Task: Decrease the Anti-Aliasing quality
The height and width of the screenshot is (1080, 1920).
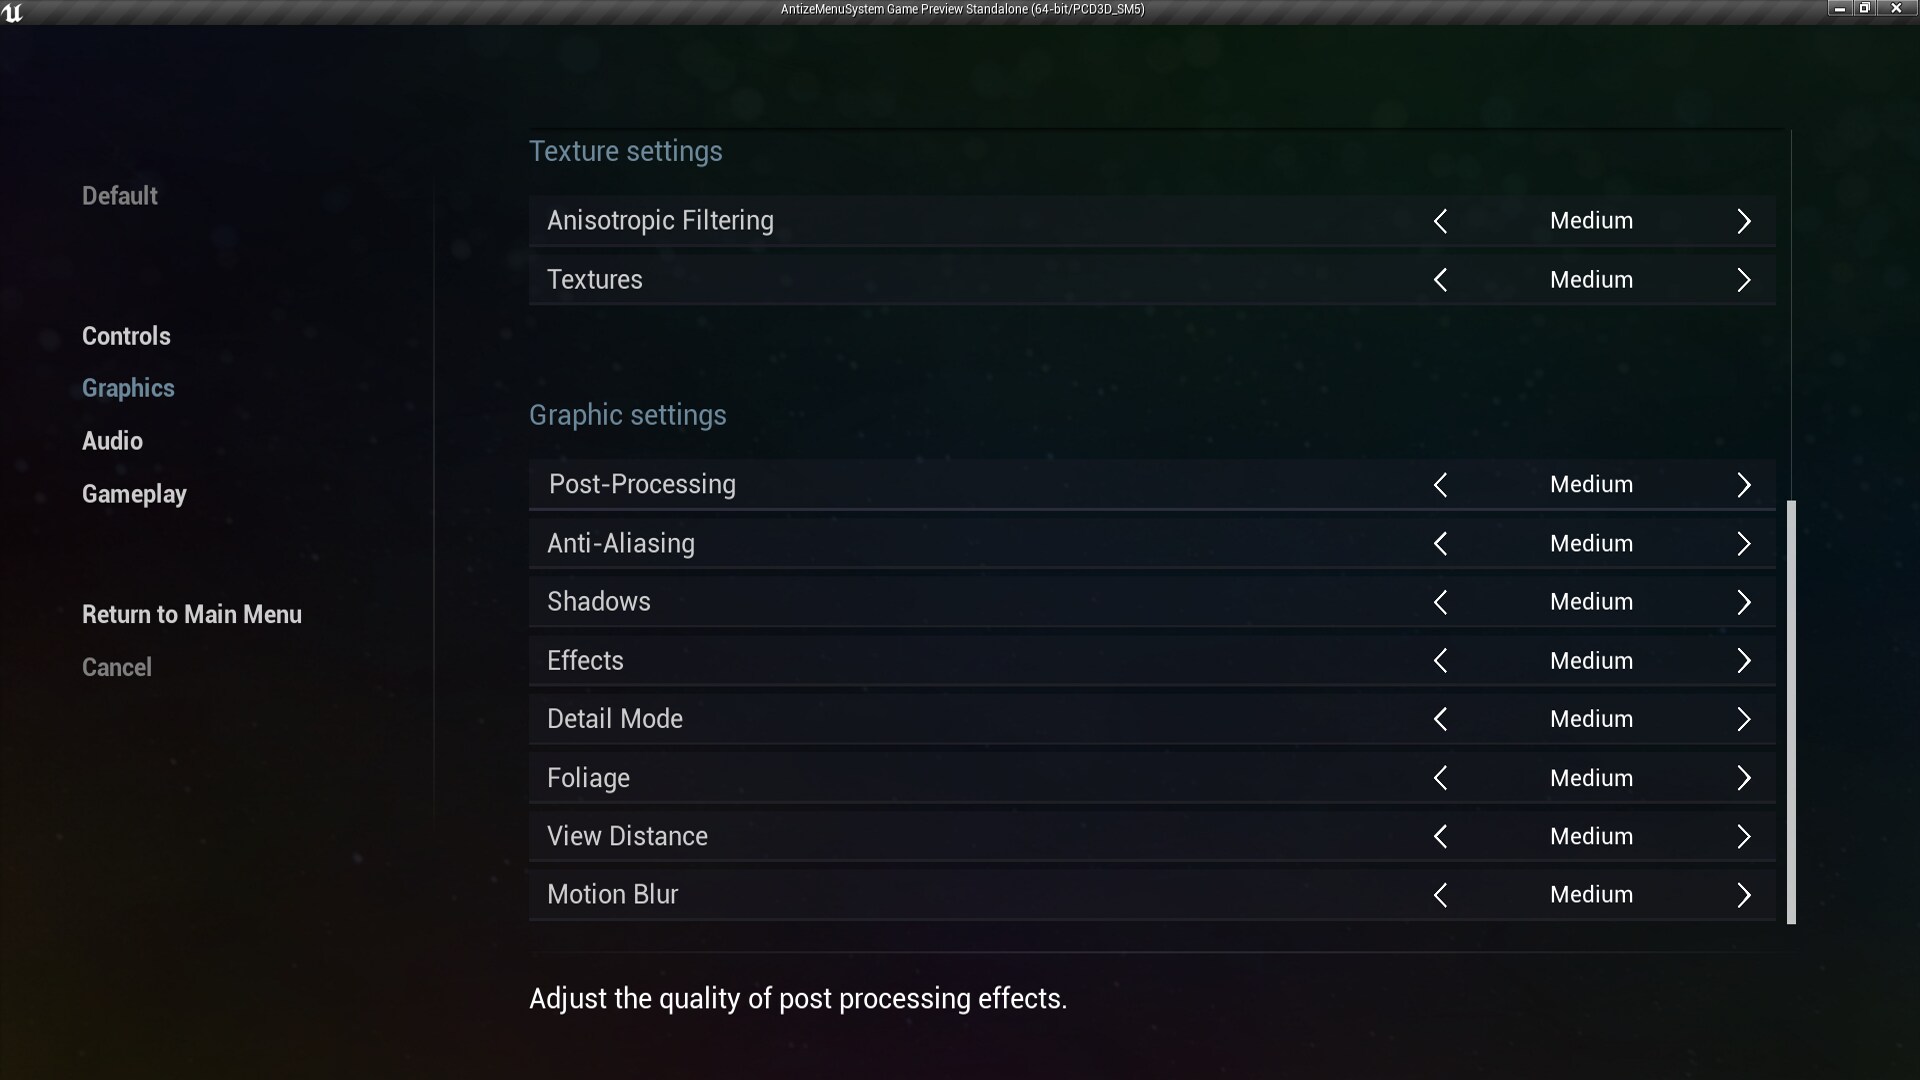Action: [x=1441, y=543]
